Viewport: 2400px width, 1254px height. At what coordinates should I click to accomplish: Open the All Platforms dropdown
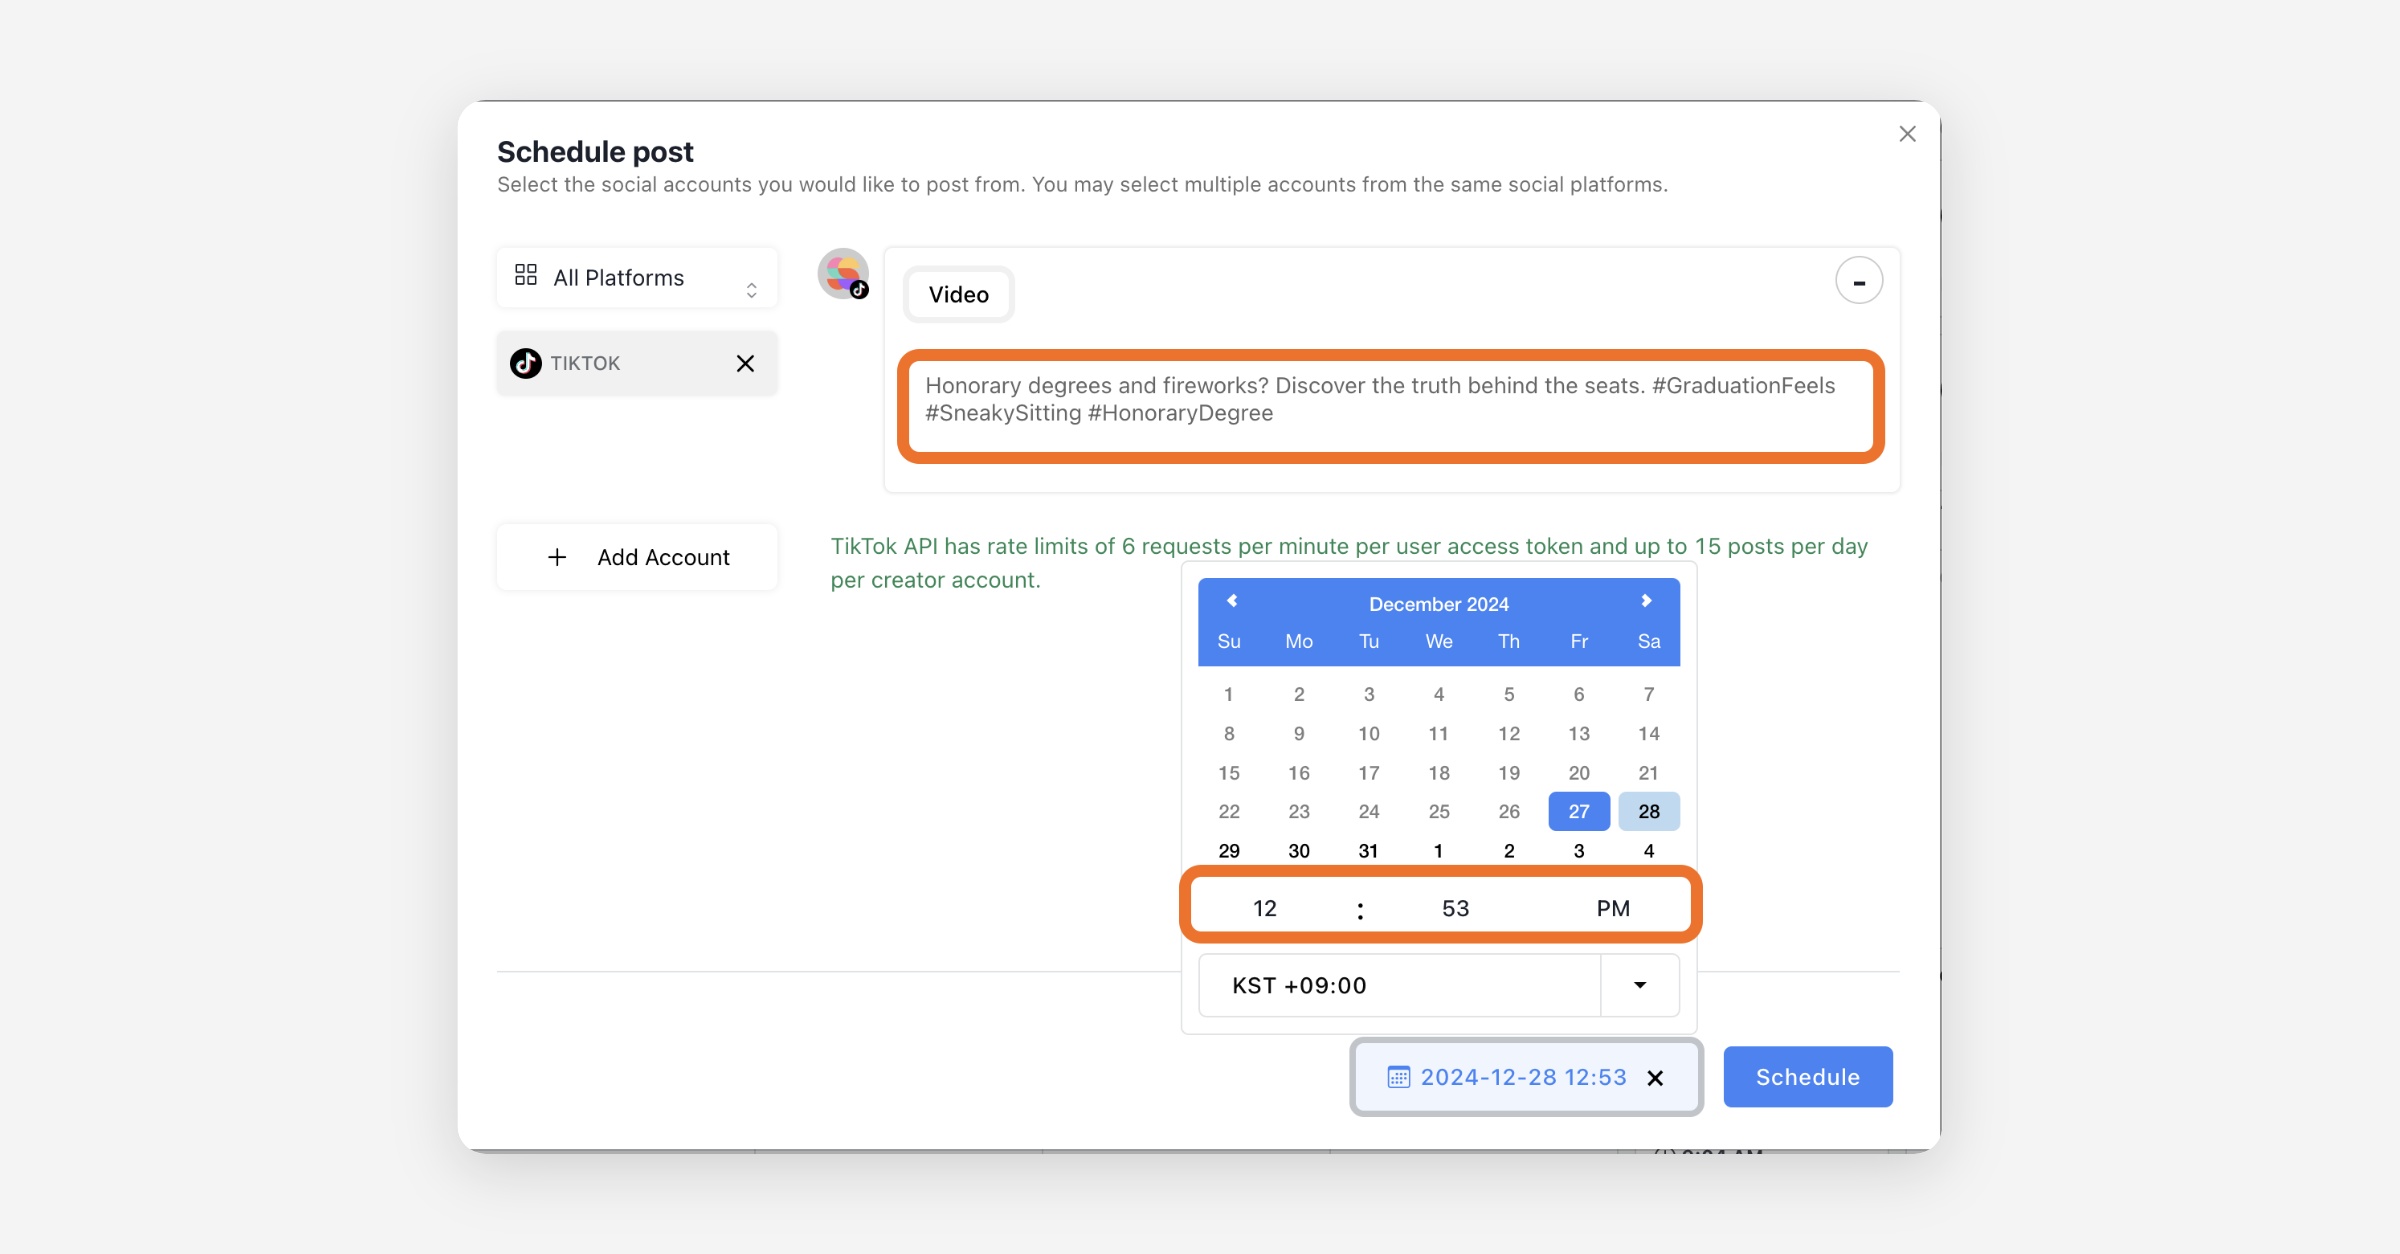pos(636,278)
